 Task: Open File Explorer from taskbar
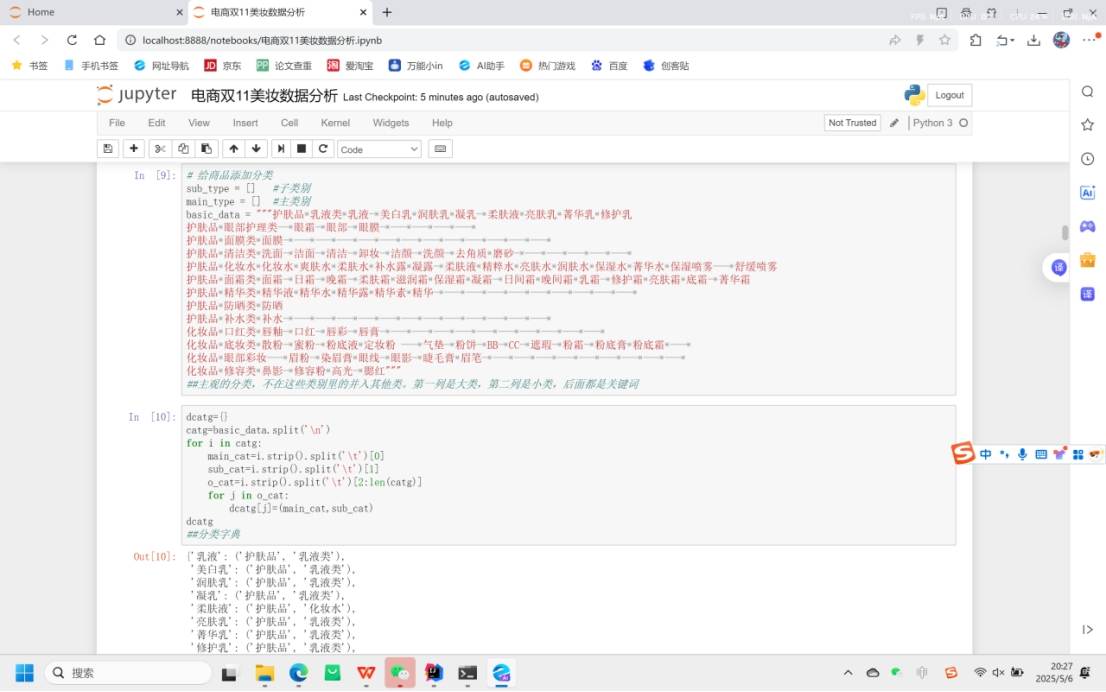click(x=265, y=673)
